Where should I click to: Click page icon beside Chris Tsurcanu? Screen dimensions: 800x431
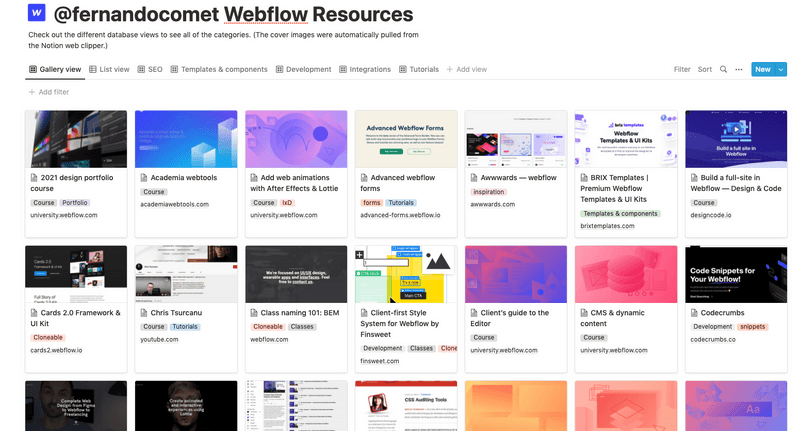[144, 313]
